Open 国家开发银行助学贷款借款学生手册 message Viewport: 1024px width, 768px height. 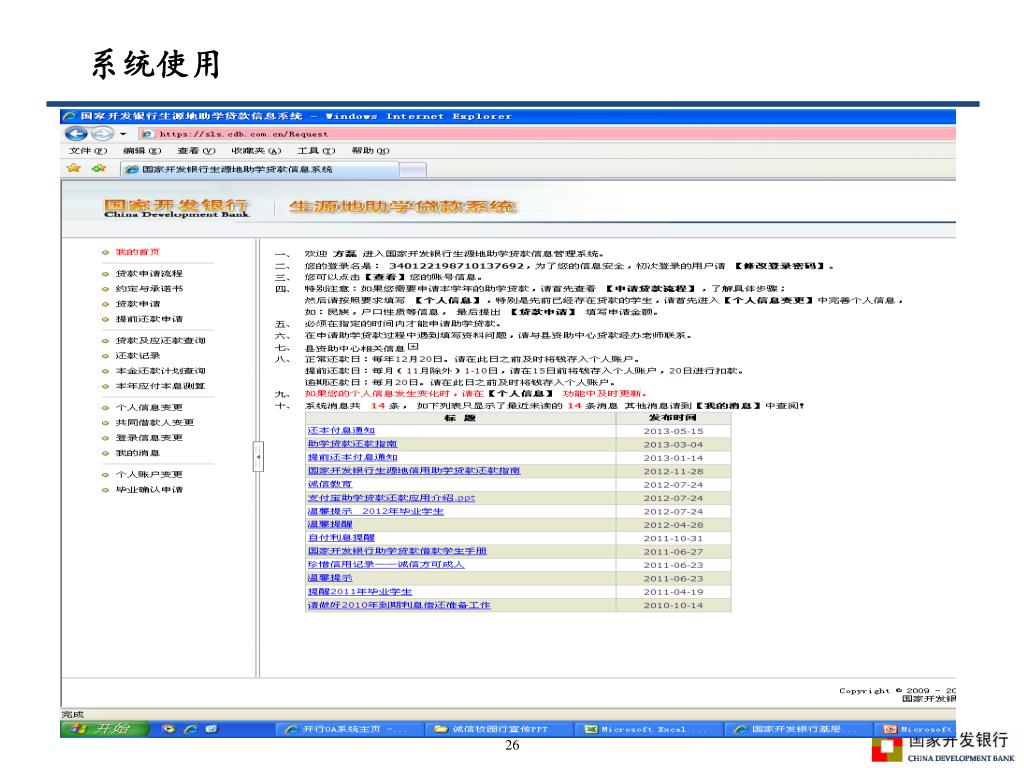pos(397,551)
